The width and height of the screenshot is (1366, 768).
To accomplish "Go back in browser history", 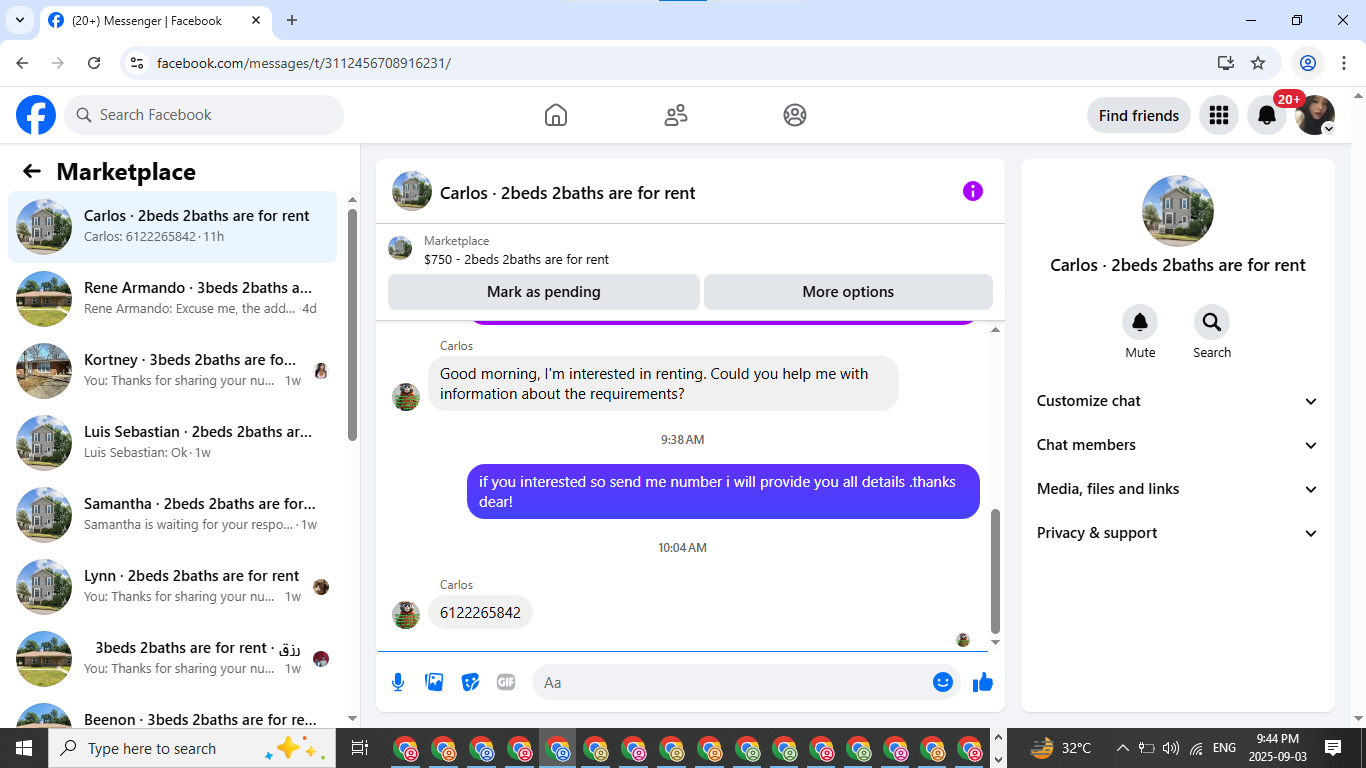I will [x=22, y=63].
